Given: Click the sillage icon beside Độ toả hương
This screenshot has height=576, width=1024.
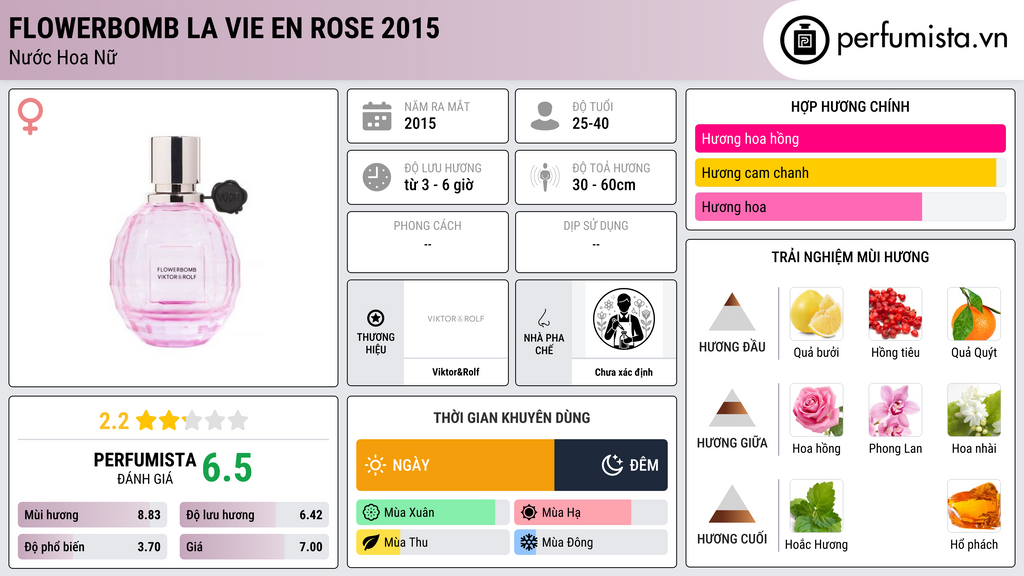Looking at the screenshot, I should coord(545,177).
